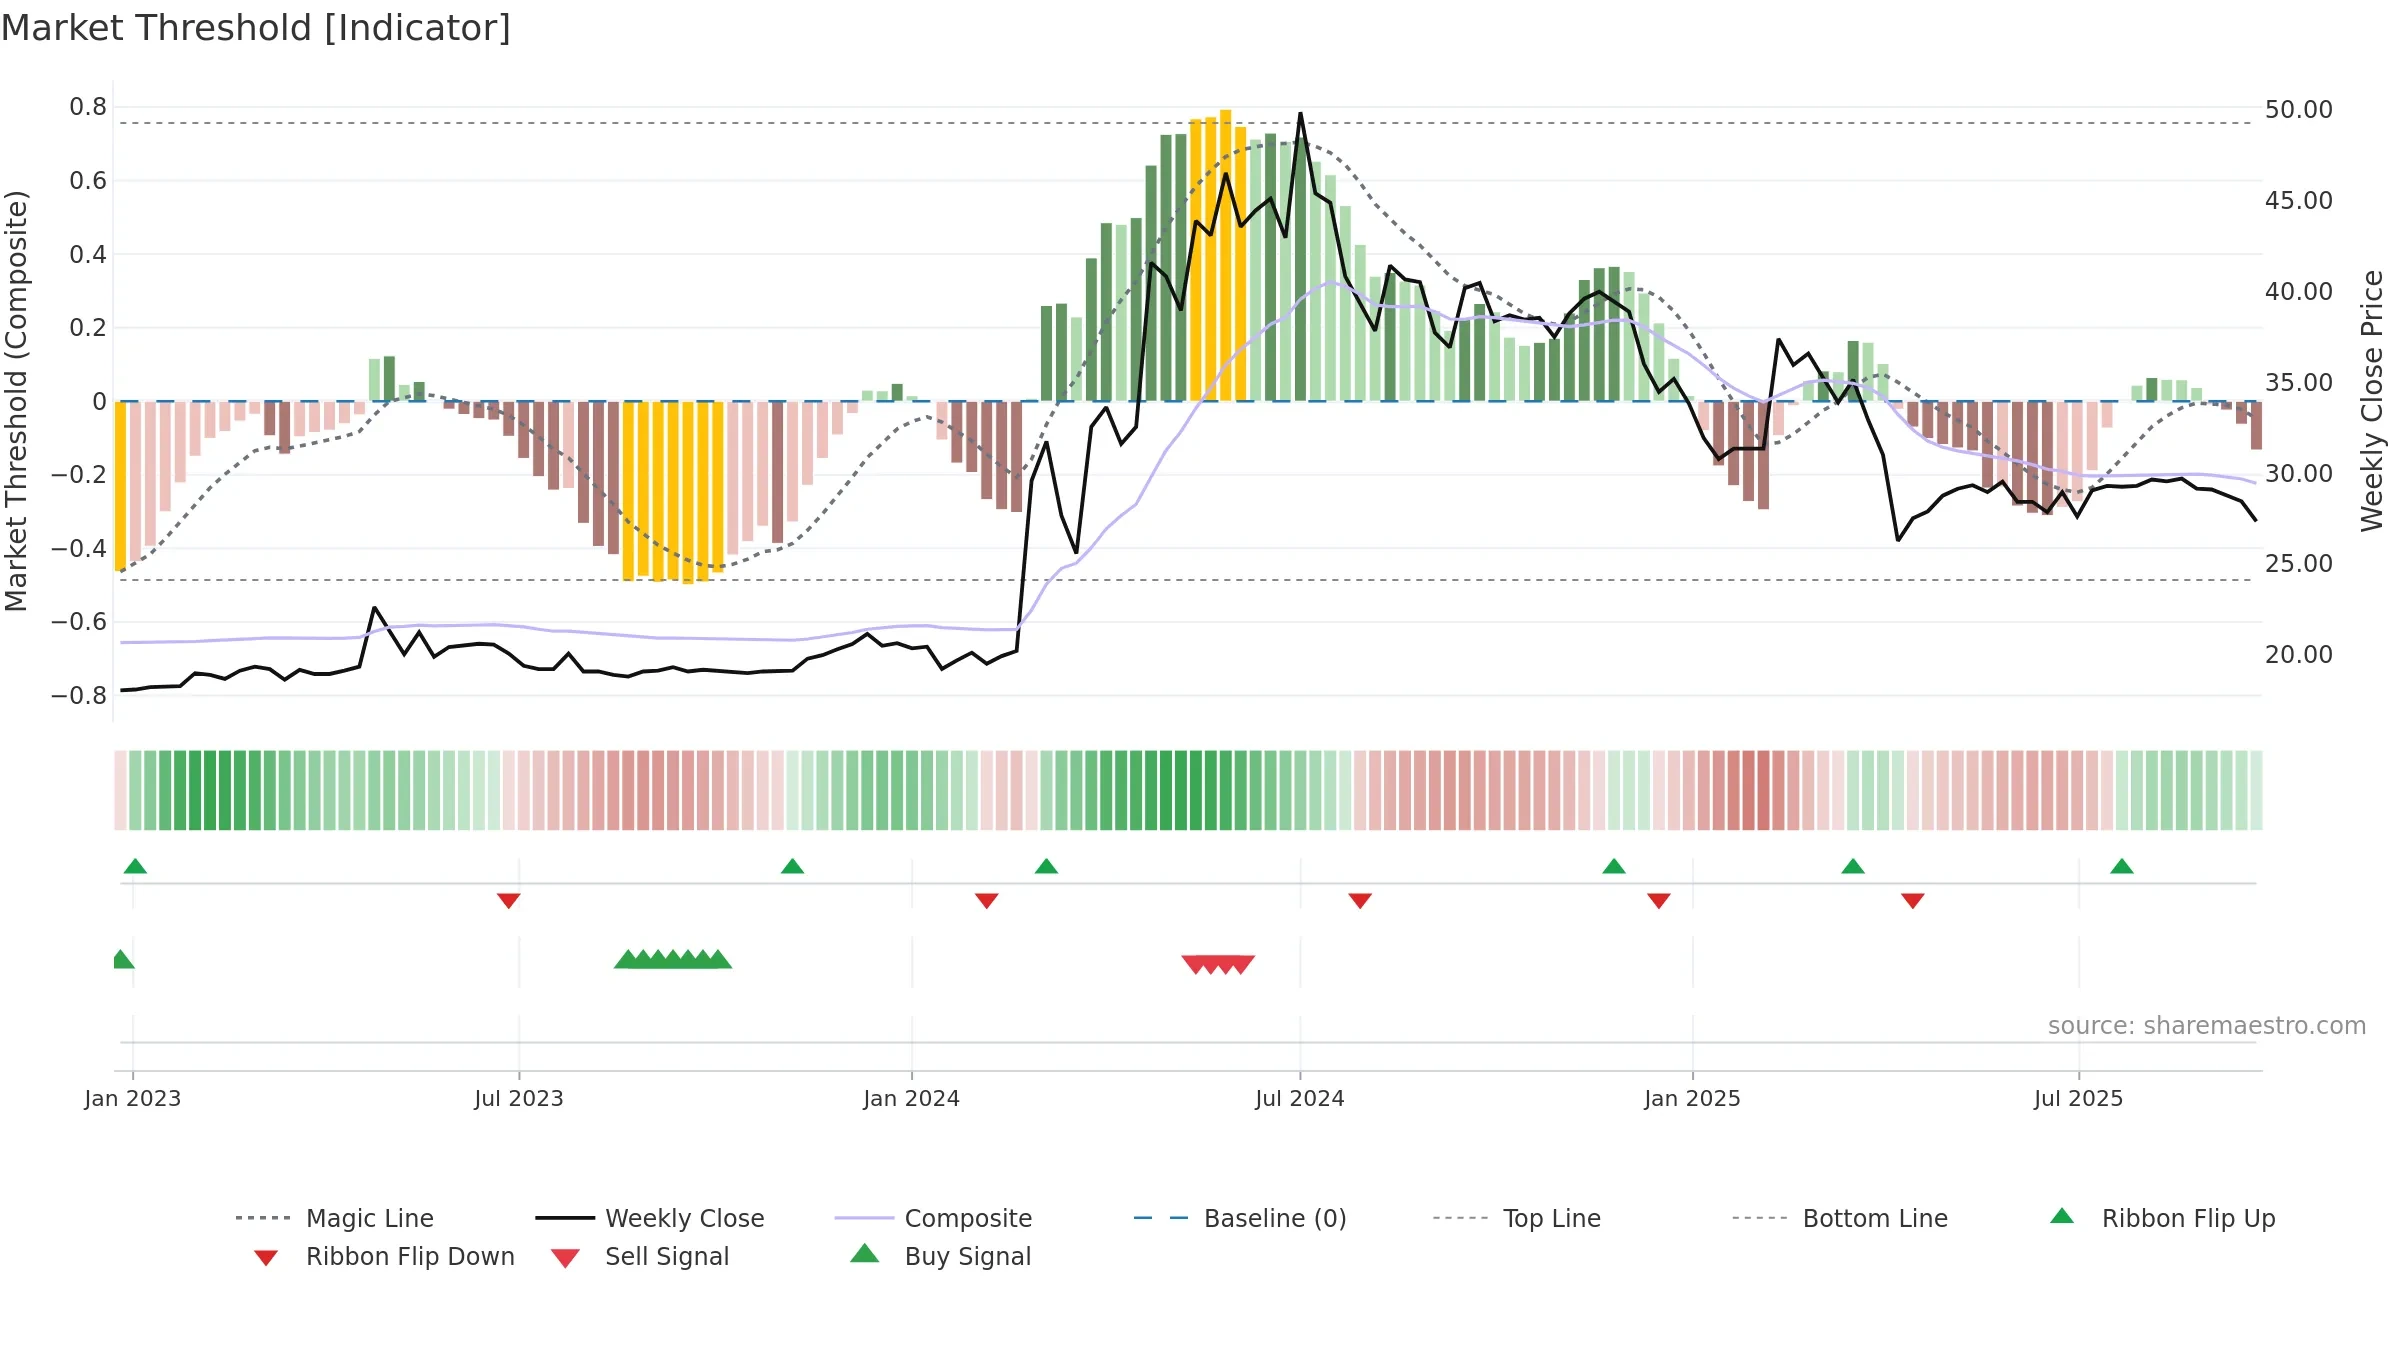Click the Jul 2023 axis label
Image resolution: width=2400 pixels, height=1350 pixels.
pos(519,1098)
